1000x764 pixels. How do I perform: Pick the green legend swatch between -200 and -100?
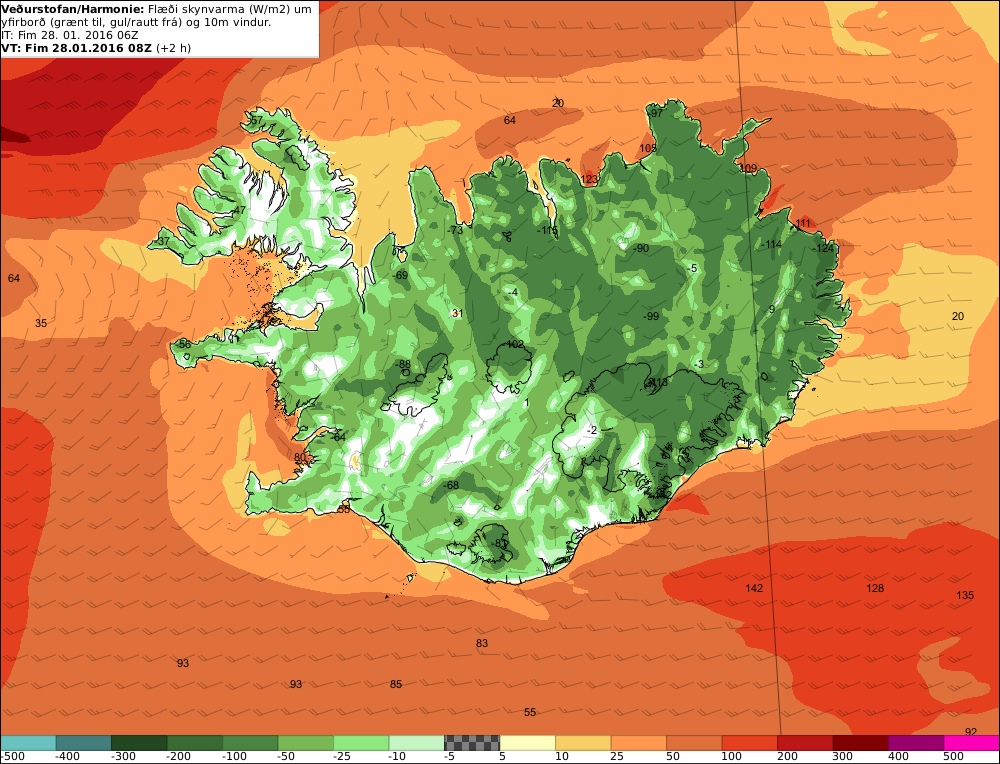pyautogui.click(x=195, y=743)
